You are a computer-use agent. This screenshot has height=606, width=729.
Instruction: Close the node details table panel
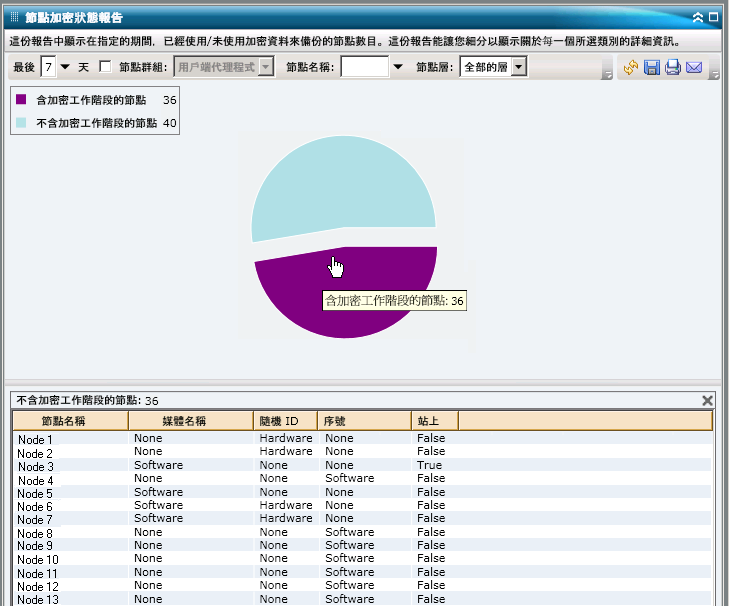tap(708, 400)
